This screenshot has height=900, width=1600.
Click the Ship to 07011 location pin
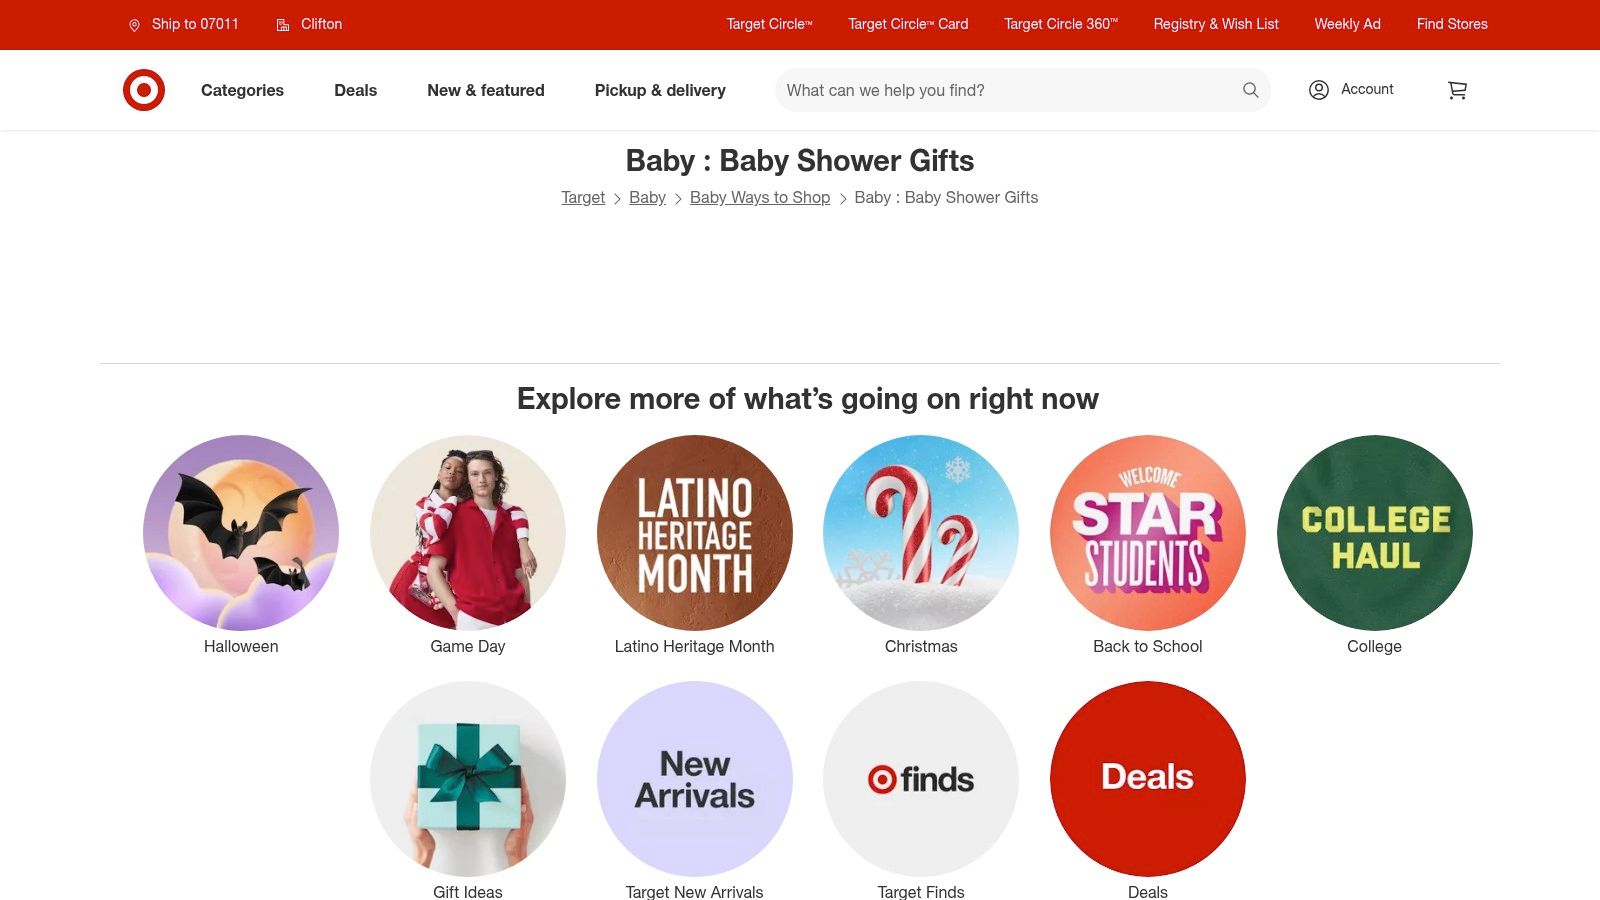click(134, 25)
